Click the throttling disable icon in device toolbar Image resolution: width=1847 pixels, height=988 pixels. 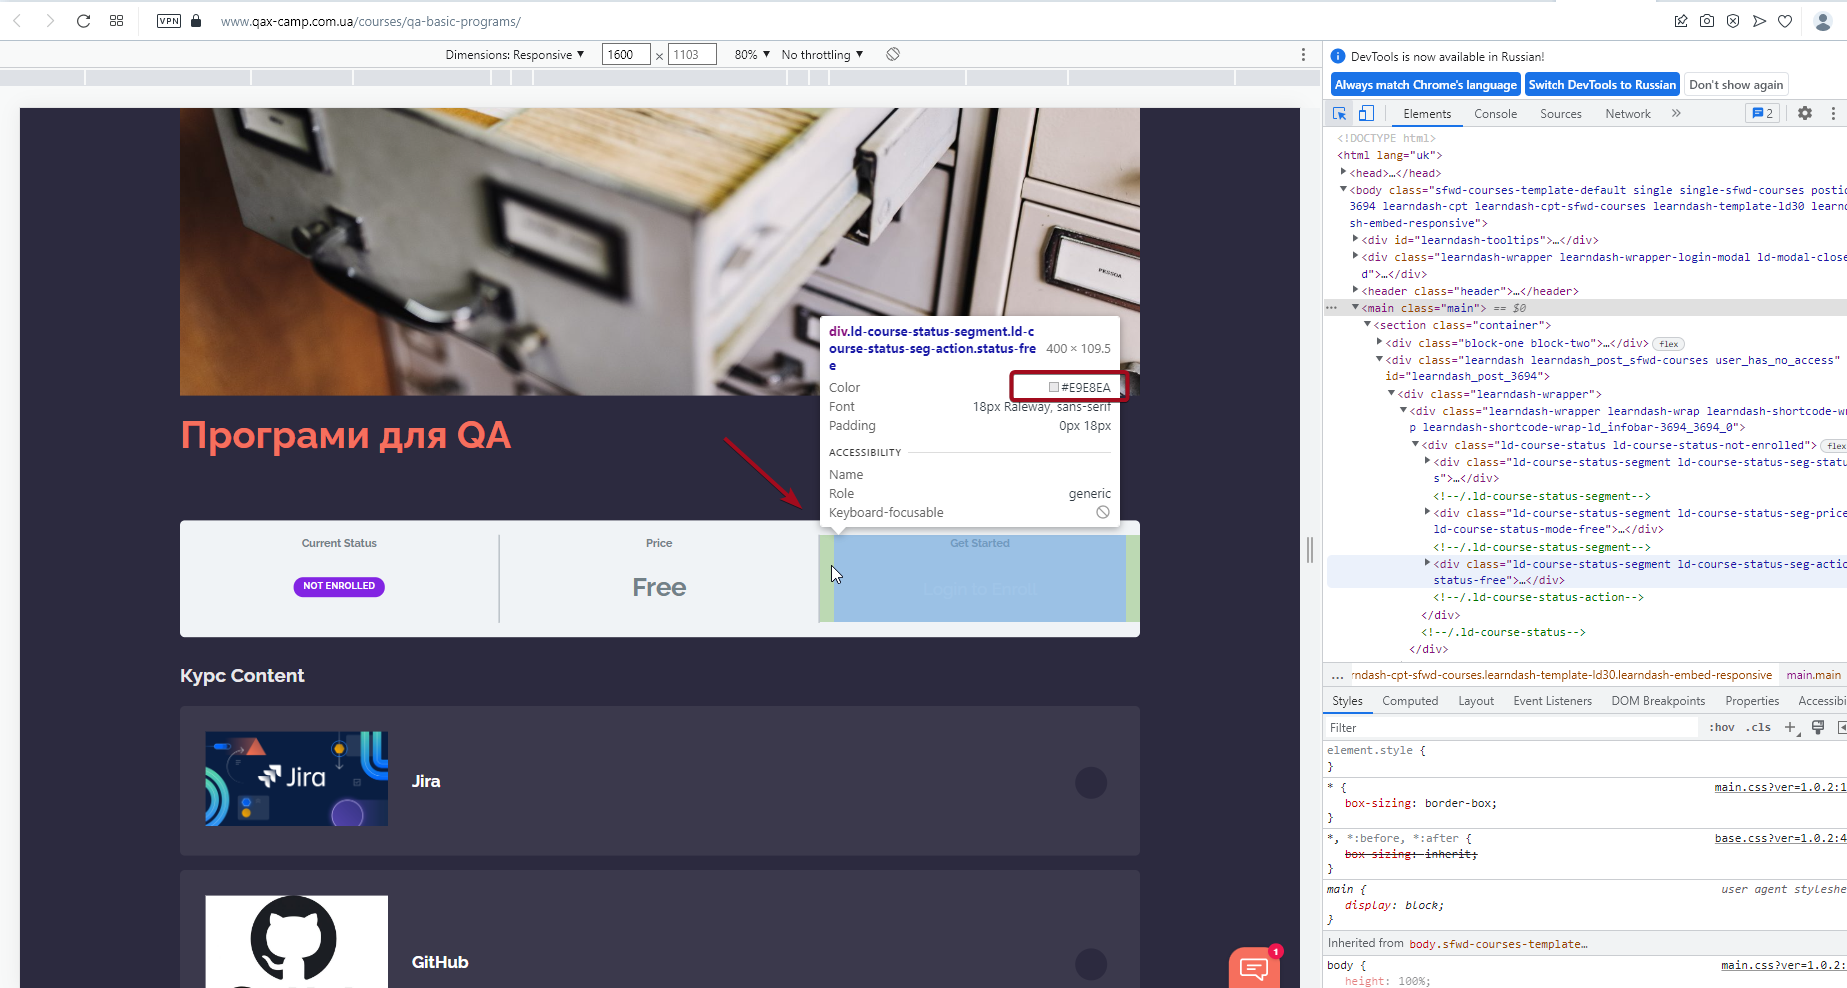pos(893,54)
